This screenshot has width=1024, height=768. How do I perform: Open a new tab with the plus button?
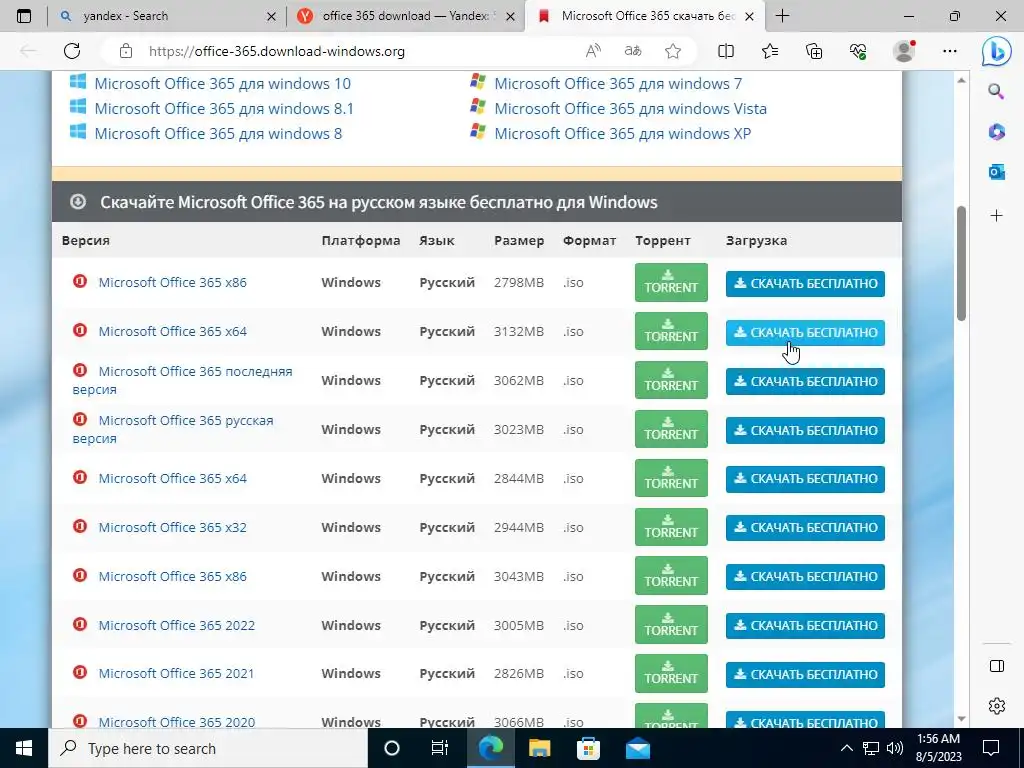point(782,16)
